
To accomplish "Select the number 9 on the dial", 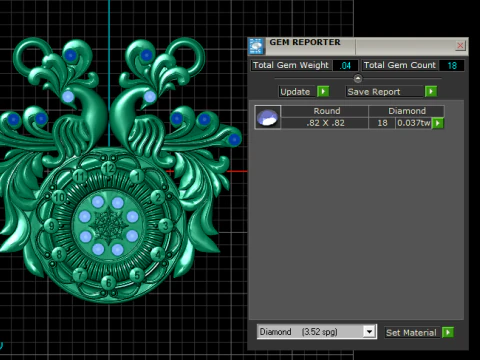I will coord(52,226).
